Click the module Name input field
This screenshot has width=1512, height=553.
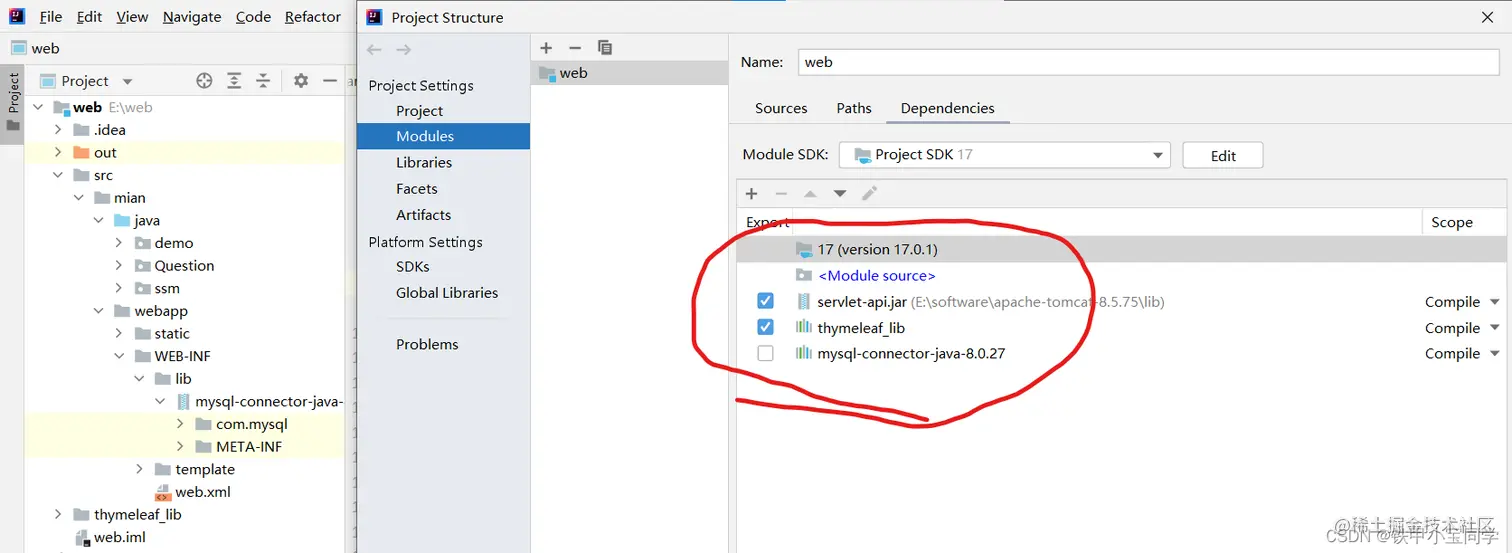pos(1151,62)
